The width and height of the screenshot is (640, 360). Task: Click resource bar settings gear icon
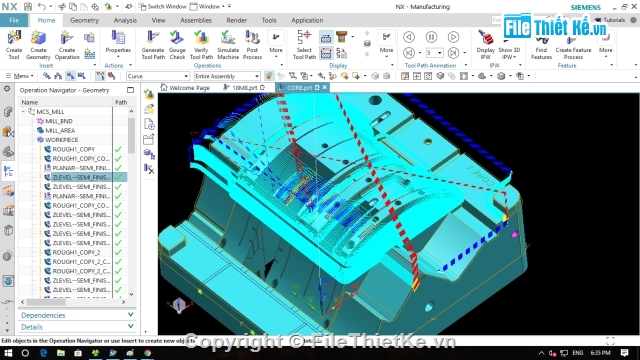tap(7, 89)
